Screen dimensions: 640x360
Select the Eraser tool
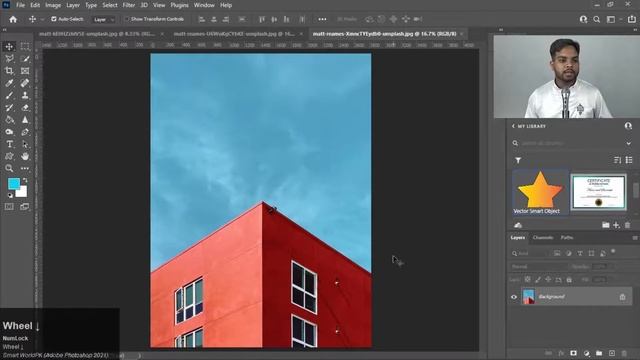pyautogui.click(x=25, y=108)
